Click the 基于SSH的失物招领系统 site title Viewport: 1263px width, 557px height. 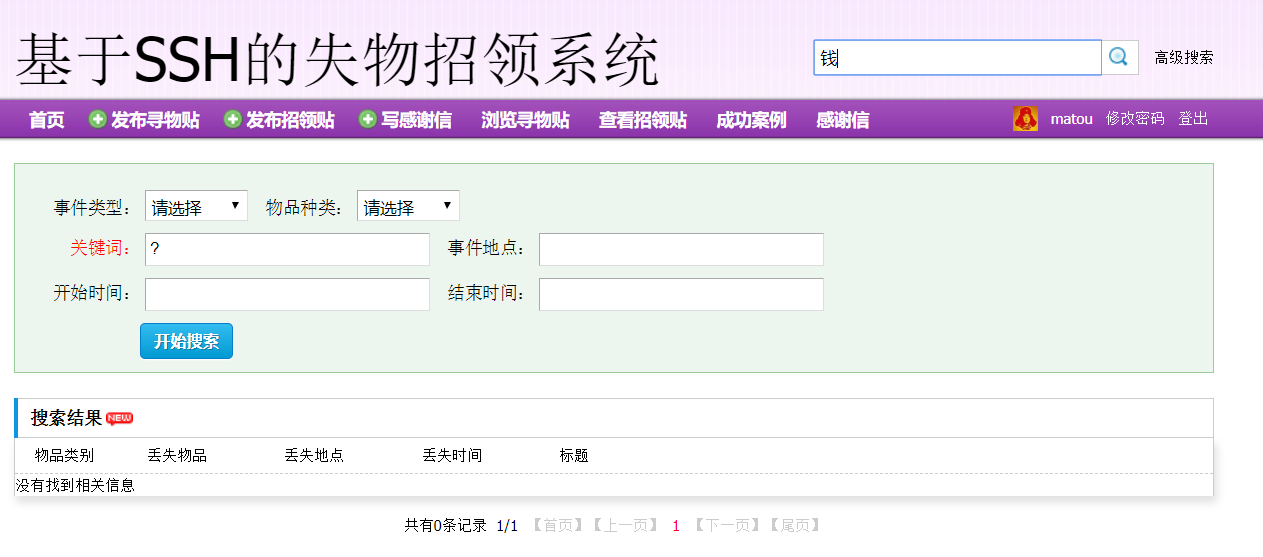[x=337, y=61]
